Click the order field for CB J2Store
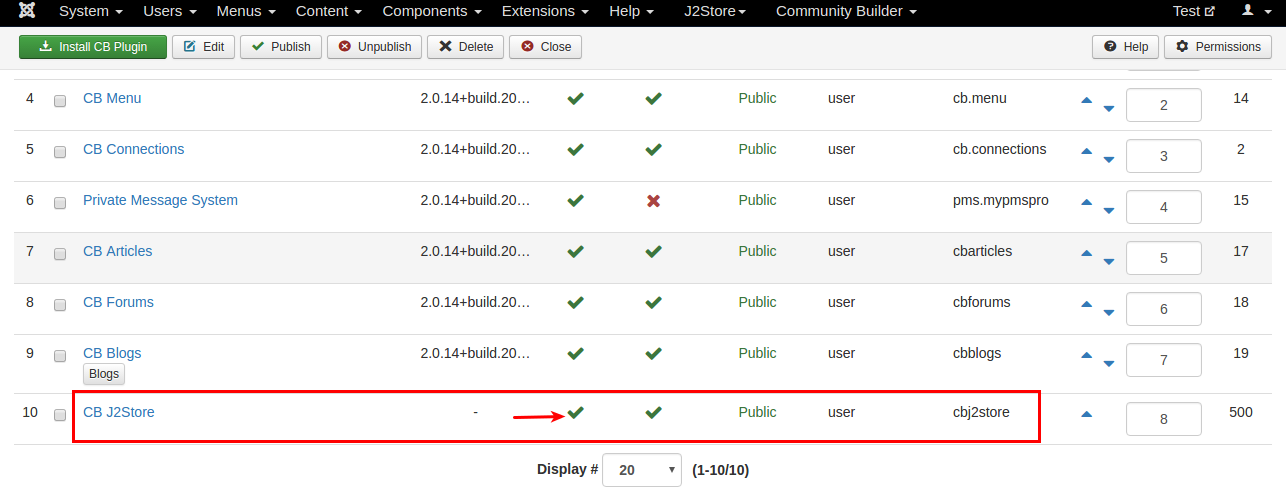Image resolution: width=1286 pixels, height=493 pixels. coord(1164,419)
